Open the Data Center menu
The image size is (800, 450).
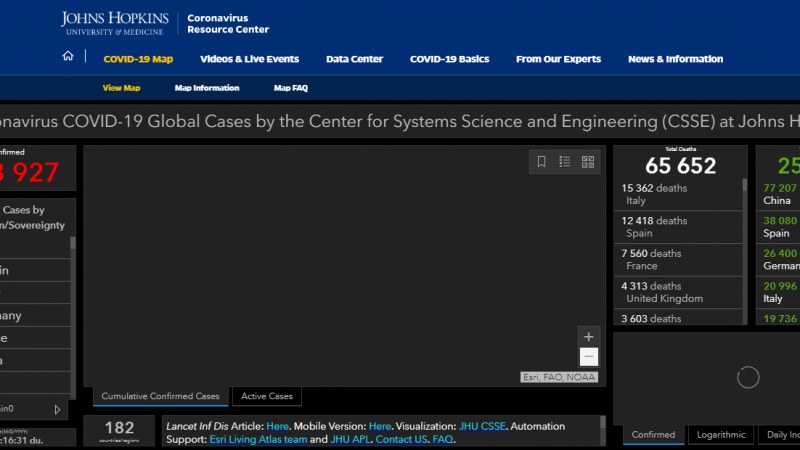(x=355, y=59)
